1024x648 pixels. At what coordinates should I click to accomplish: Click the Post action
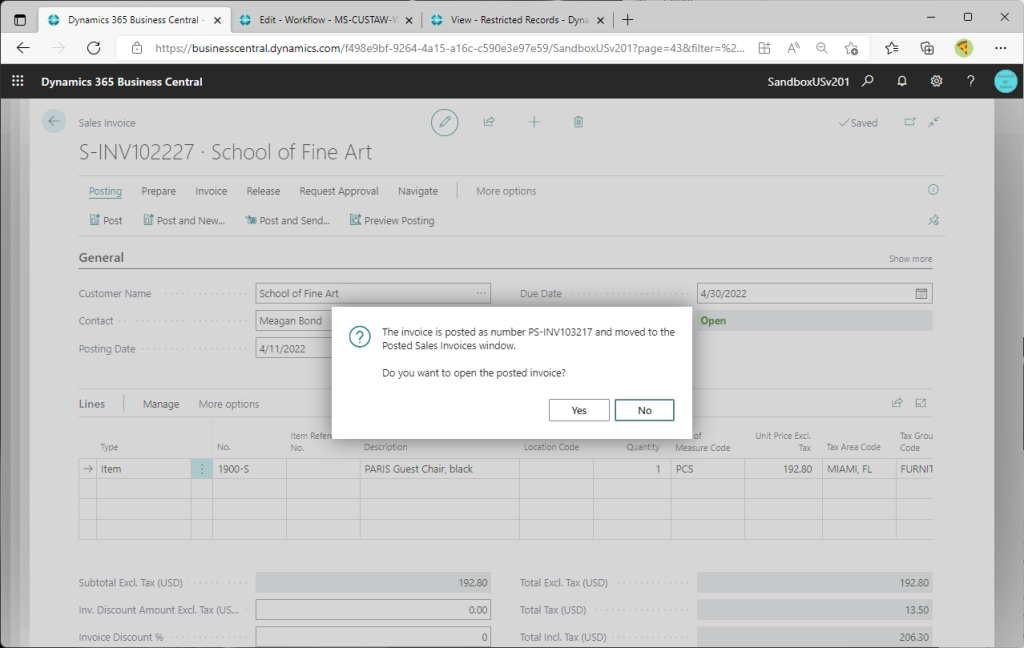click(106, 220)
